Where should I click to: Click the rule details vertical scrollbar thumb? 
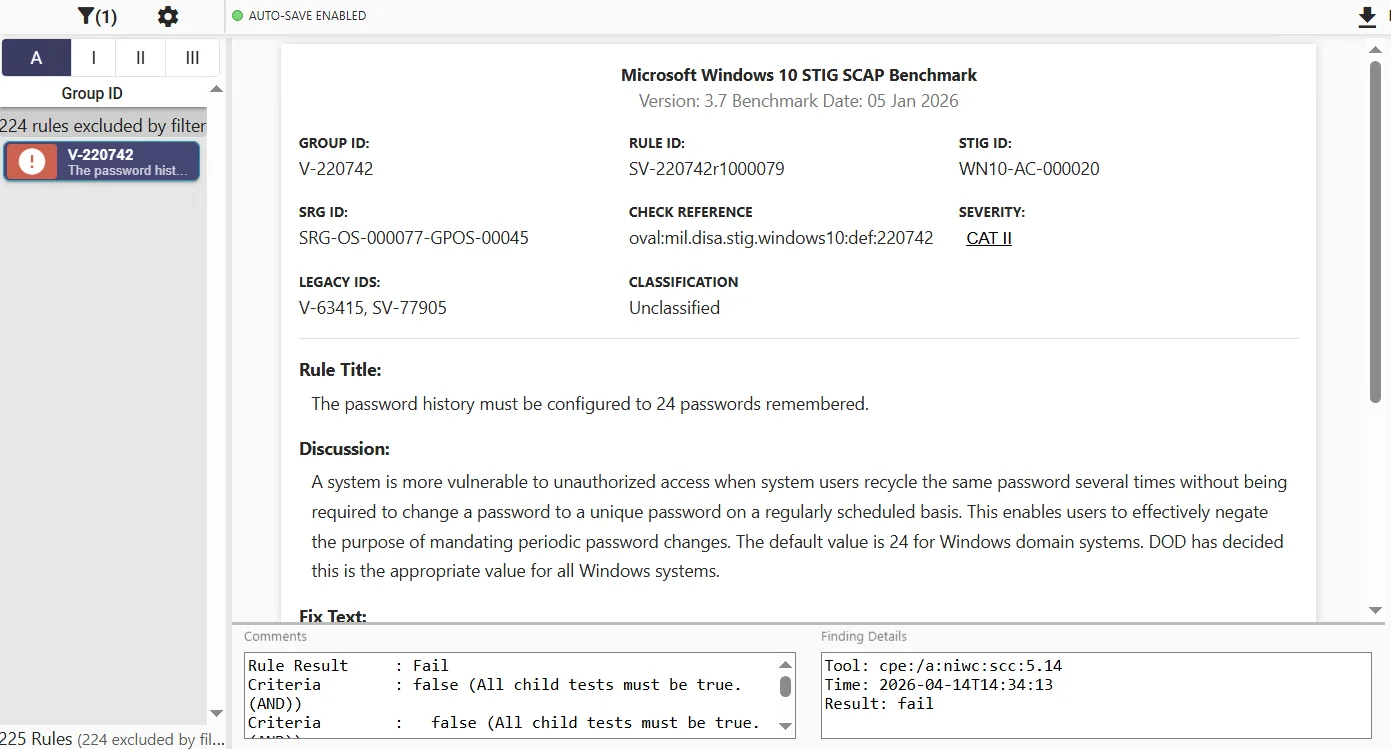click(1375, 230)
